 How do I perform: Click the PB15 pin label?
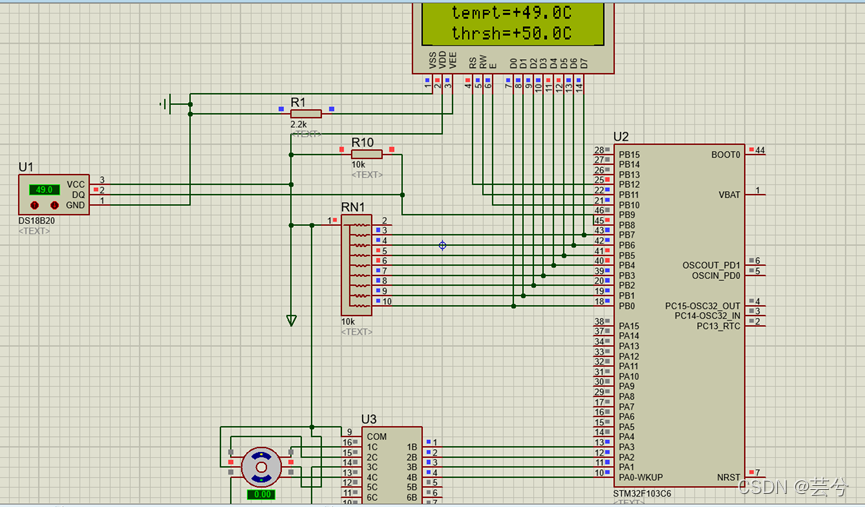pos(629,155)
